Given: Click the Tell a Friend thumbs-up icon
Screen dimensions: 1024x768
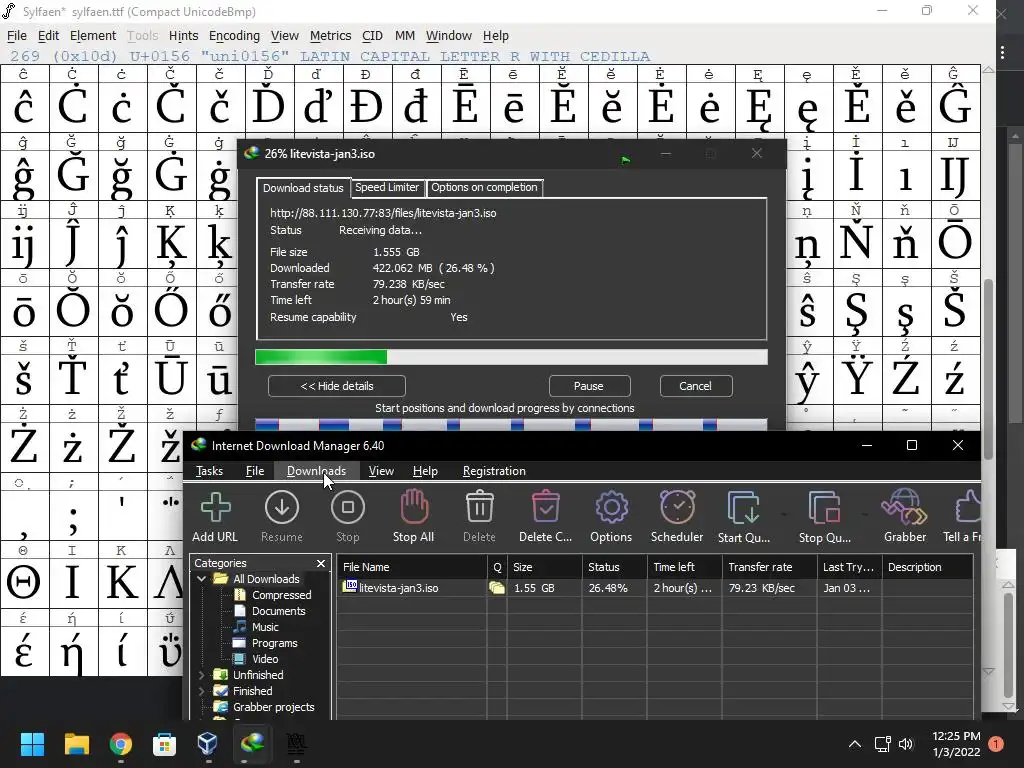Looking at the screenshot, I should click(x=968, y=507).
